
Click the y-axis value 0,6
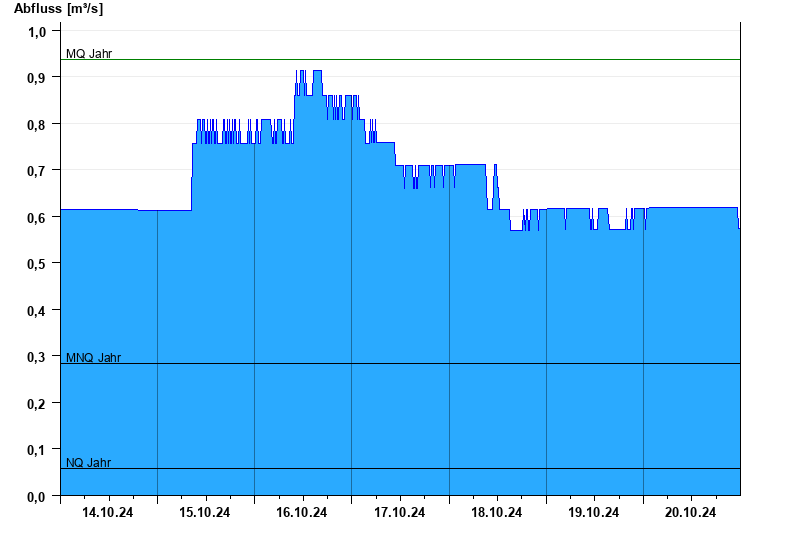click(x=37, y=218)
